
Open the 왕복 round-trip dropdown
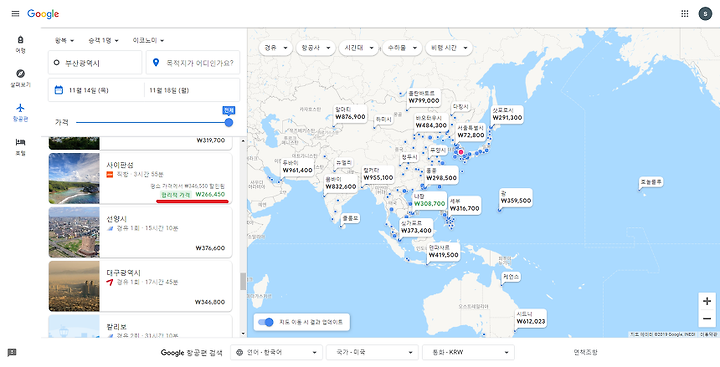64,40
